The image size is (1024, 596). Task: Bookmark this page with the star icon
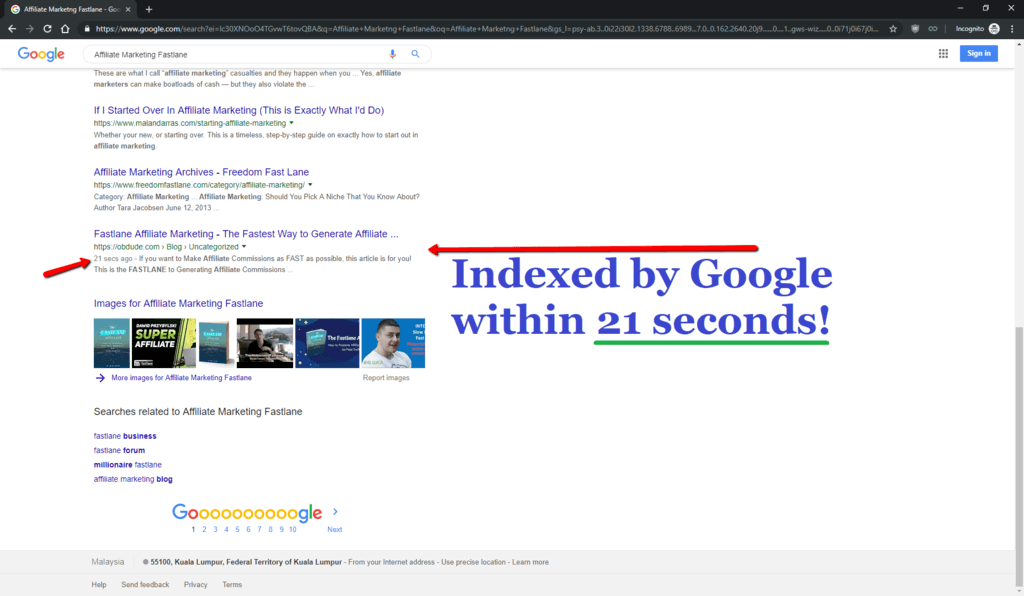[x=893, y=29]
